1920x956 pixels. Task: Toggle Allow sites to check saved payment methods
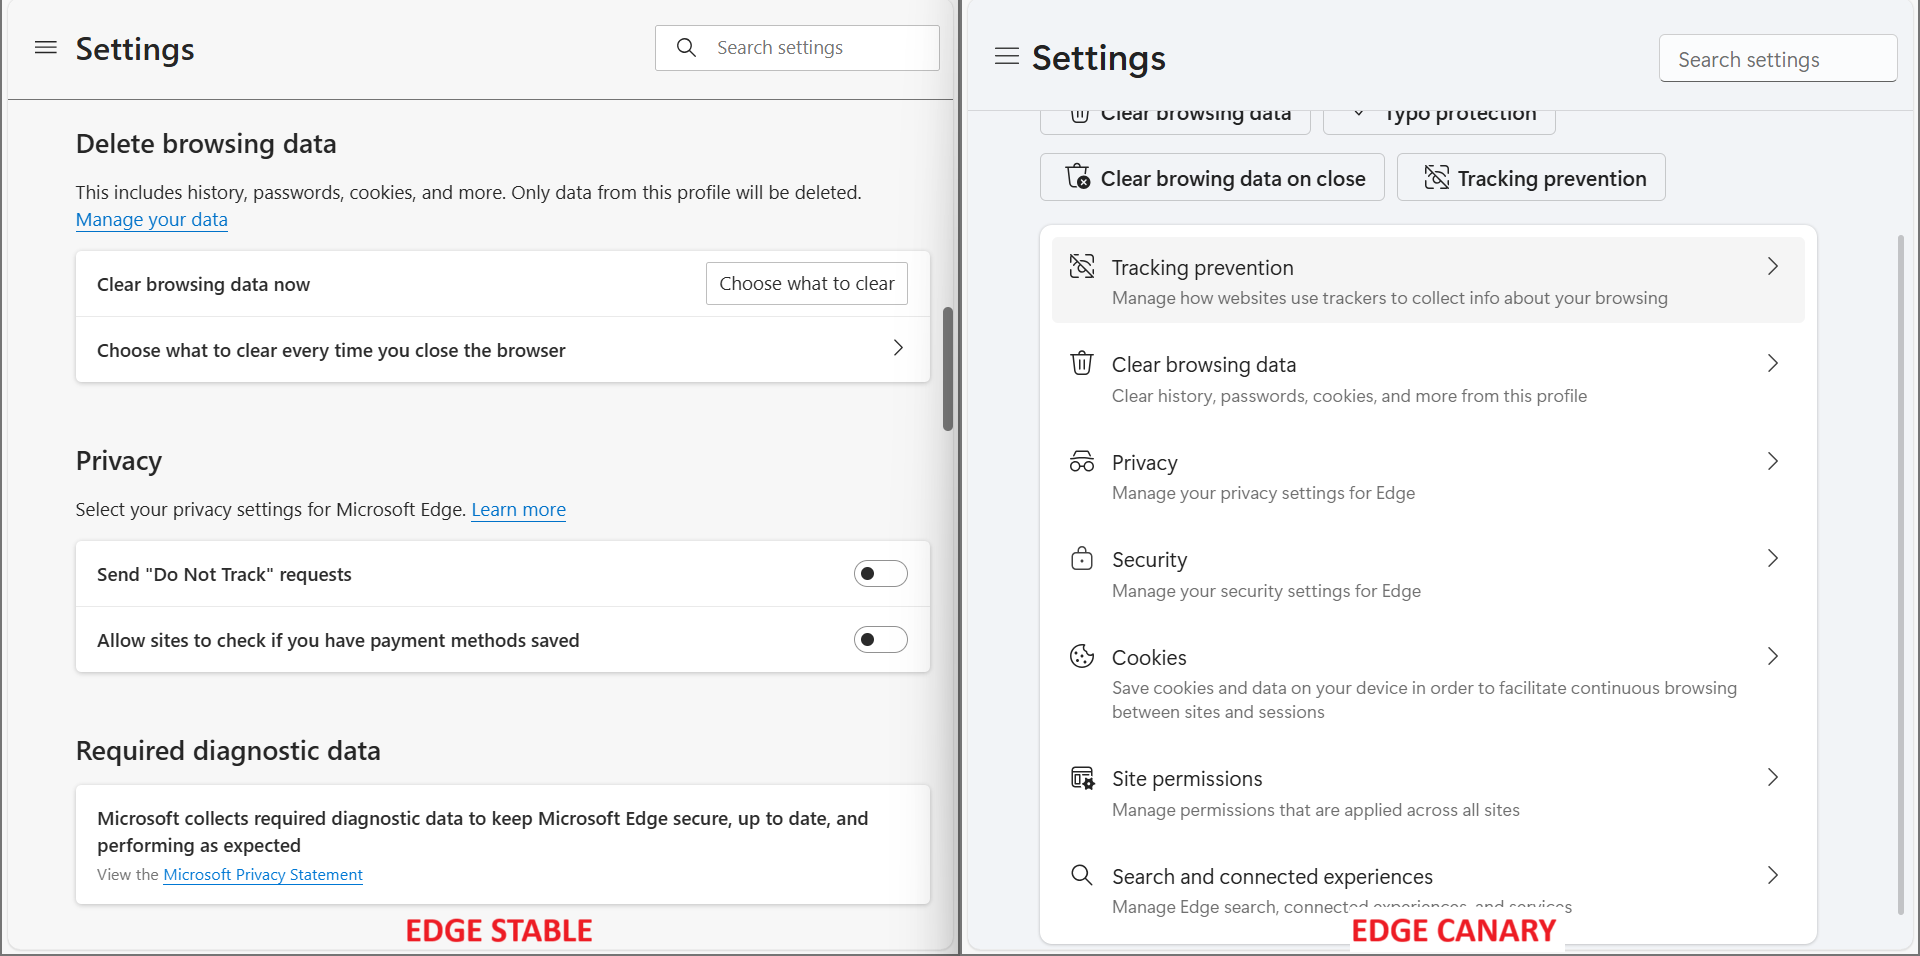click(880, 639)
